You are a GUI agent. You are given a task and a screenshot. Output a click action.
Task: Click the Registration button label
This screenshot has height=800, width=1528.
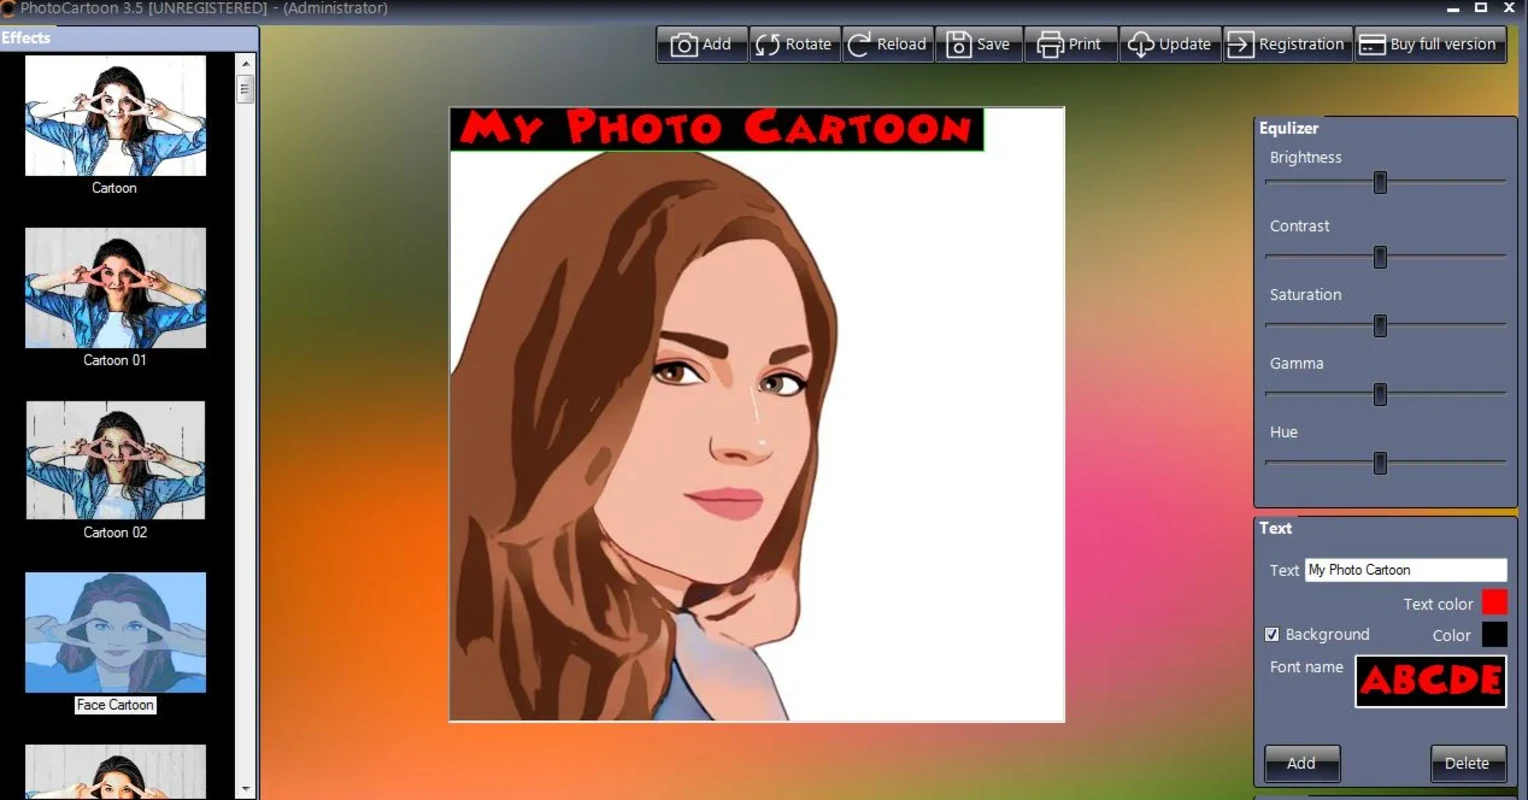(x=1301, y=44)
